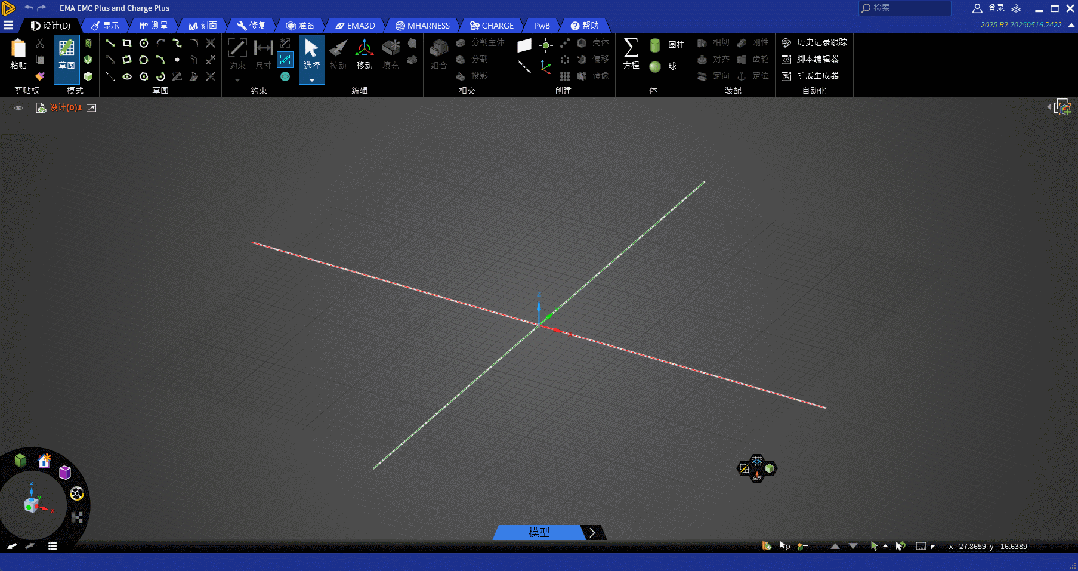
Task: Click the user account icon
Action: pos(977,8)
